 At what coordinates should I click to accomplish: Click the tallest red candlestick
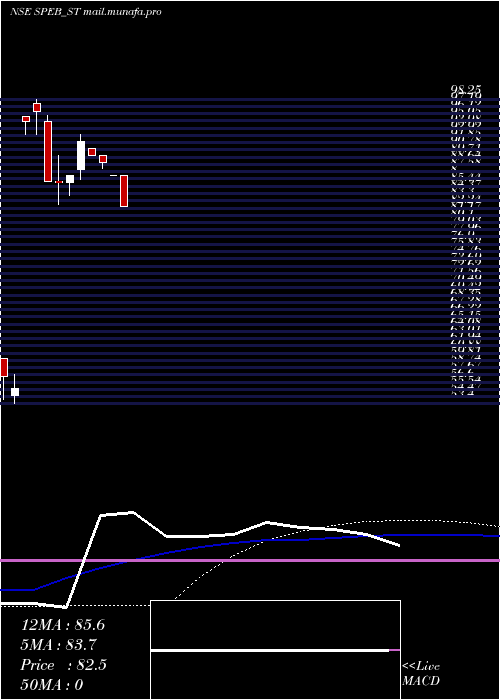pos(48,151)
